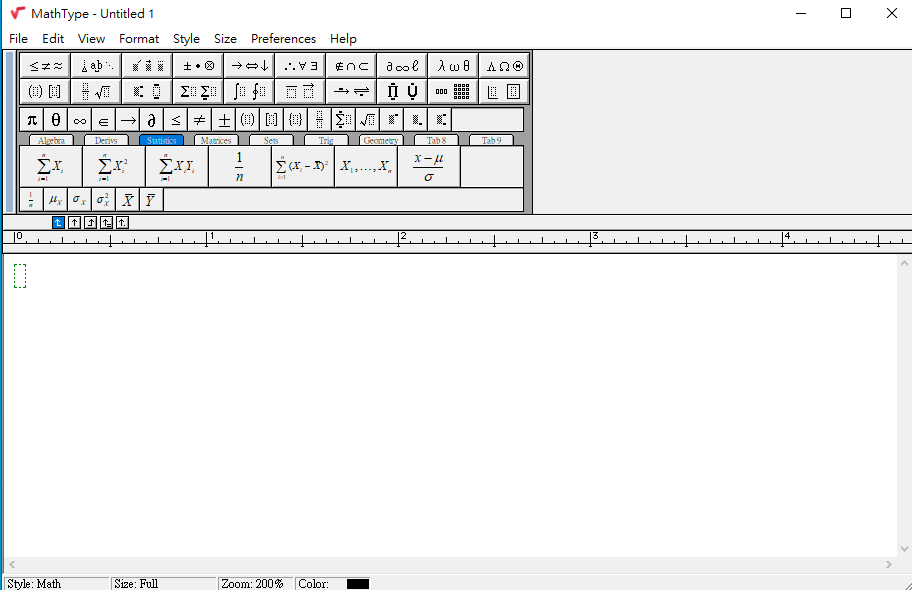Open the integral templates palette
Viewport: 912px width, 590px height.
250,91
